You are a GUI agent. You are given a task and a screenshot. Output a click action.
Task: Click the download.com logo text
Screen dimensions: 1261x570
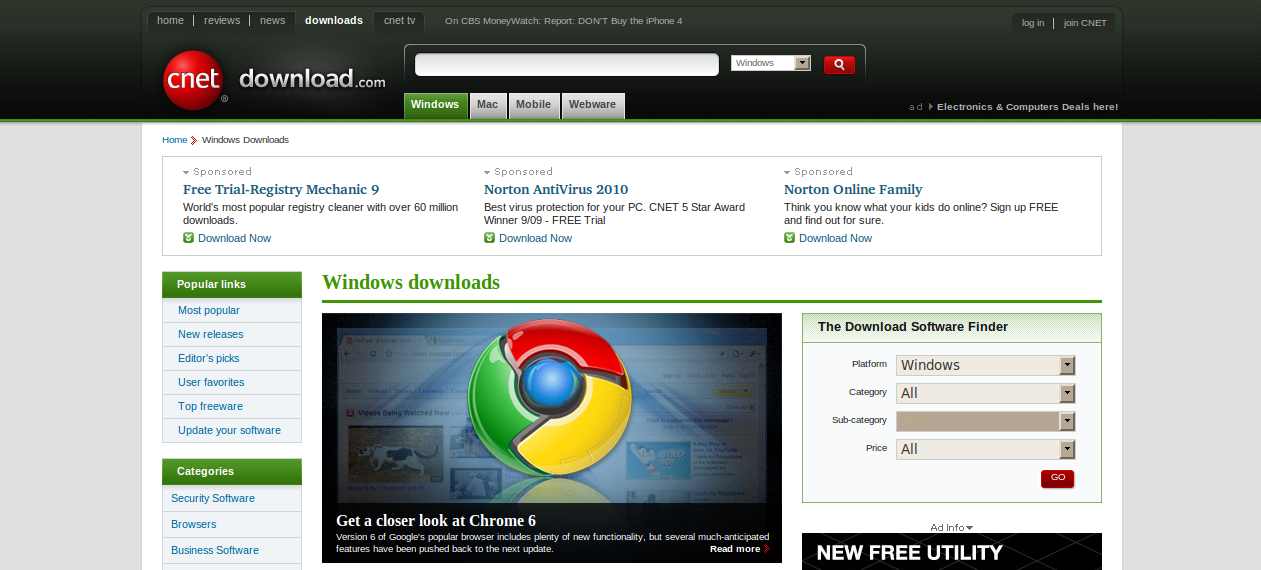312,80
